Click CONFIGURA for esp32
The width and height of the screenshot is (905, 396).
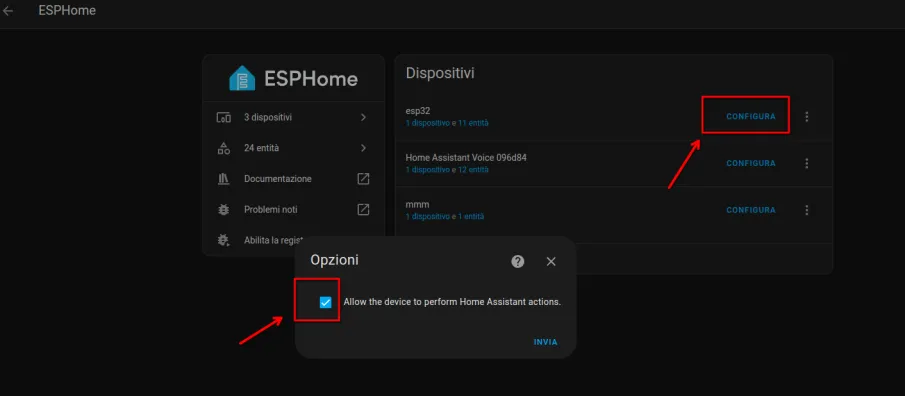click(x=751, y=117)
